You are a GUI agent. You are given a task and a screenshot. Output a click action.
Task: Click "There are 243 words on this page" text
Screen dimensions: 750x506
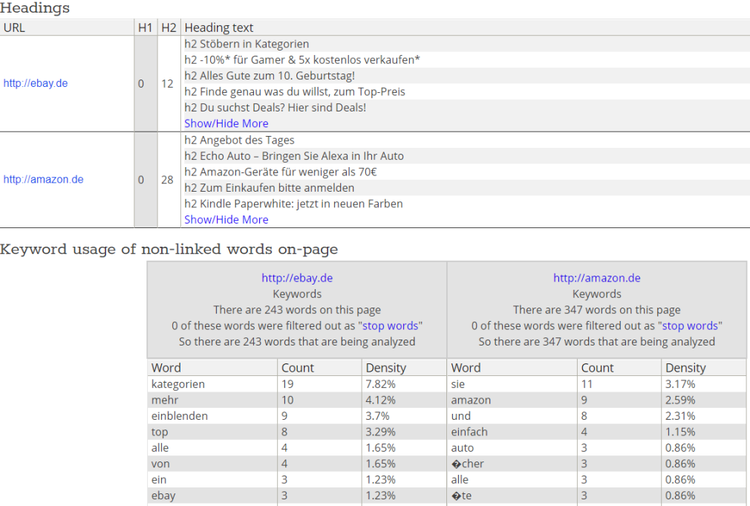tap(297, 310)
